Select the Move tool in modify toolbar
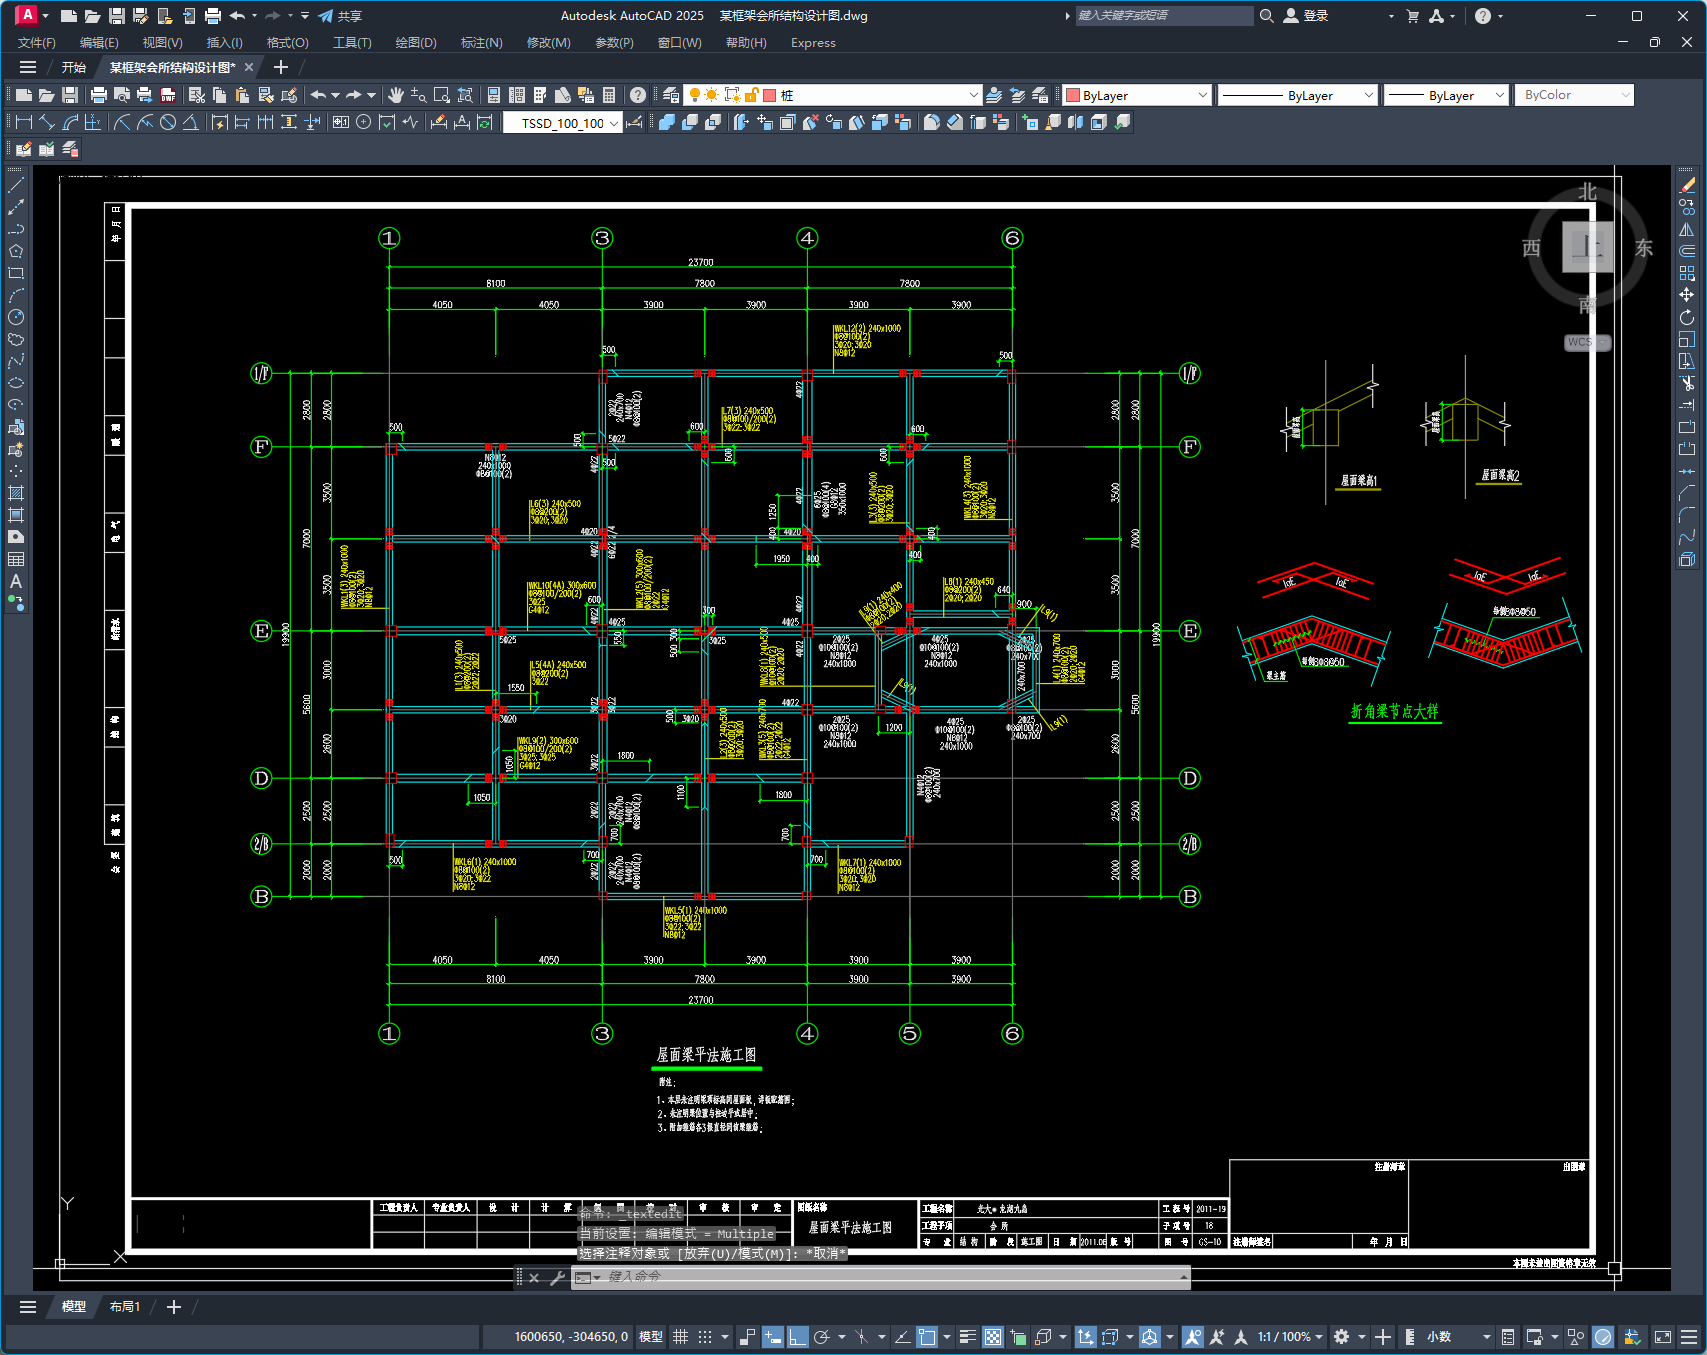Viewport: 1707px width, 1355px height. (x=1687, y=295)
